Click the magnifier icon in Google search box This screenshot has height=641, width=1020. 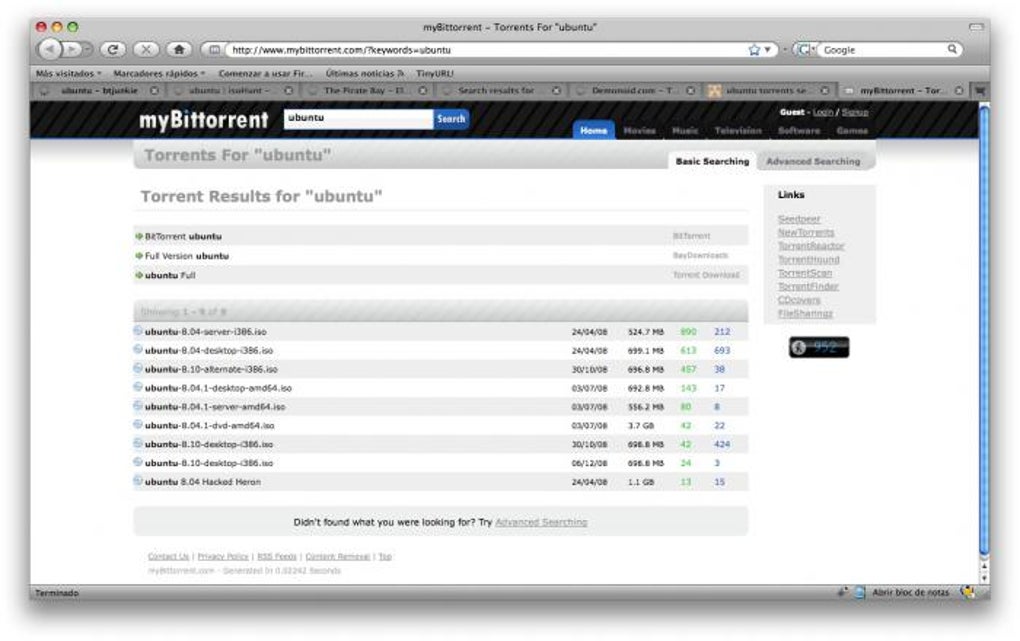(x=952, y=49)
